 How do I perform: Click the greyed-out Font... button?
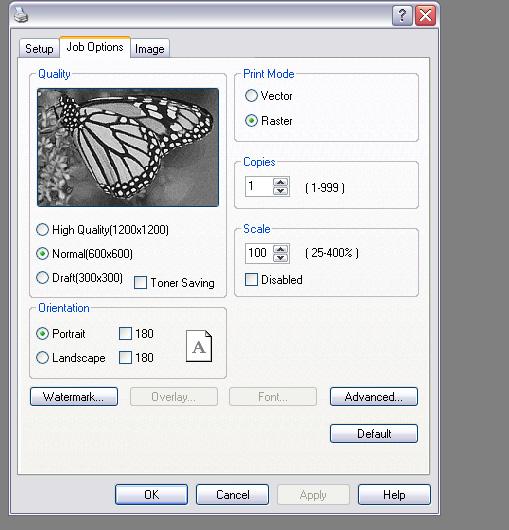[273, 396]
